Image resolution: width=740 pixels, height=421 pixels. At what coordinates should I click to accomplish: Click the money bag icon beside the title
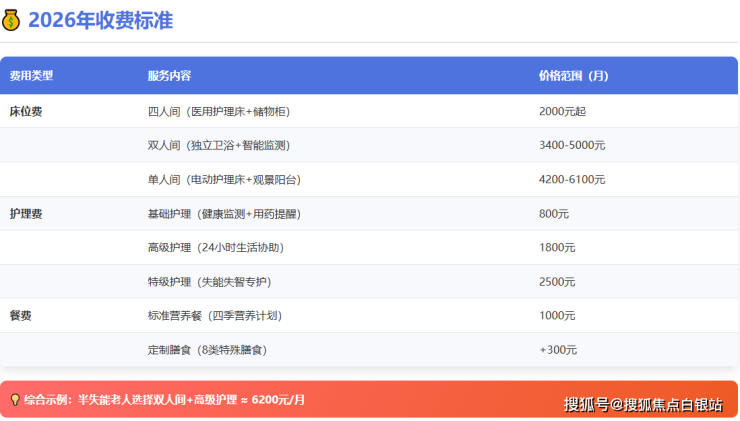click(x=12, y=20)
